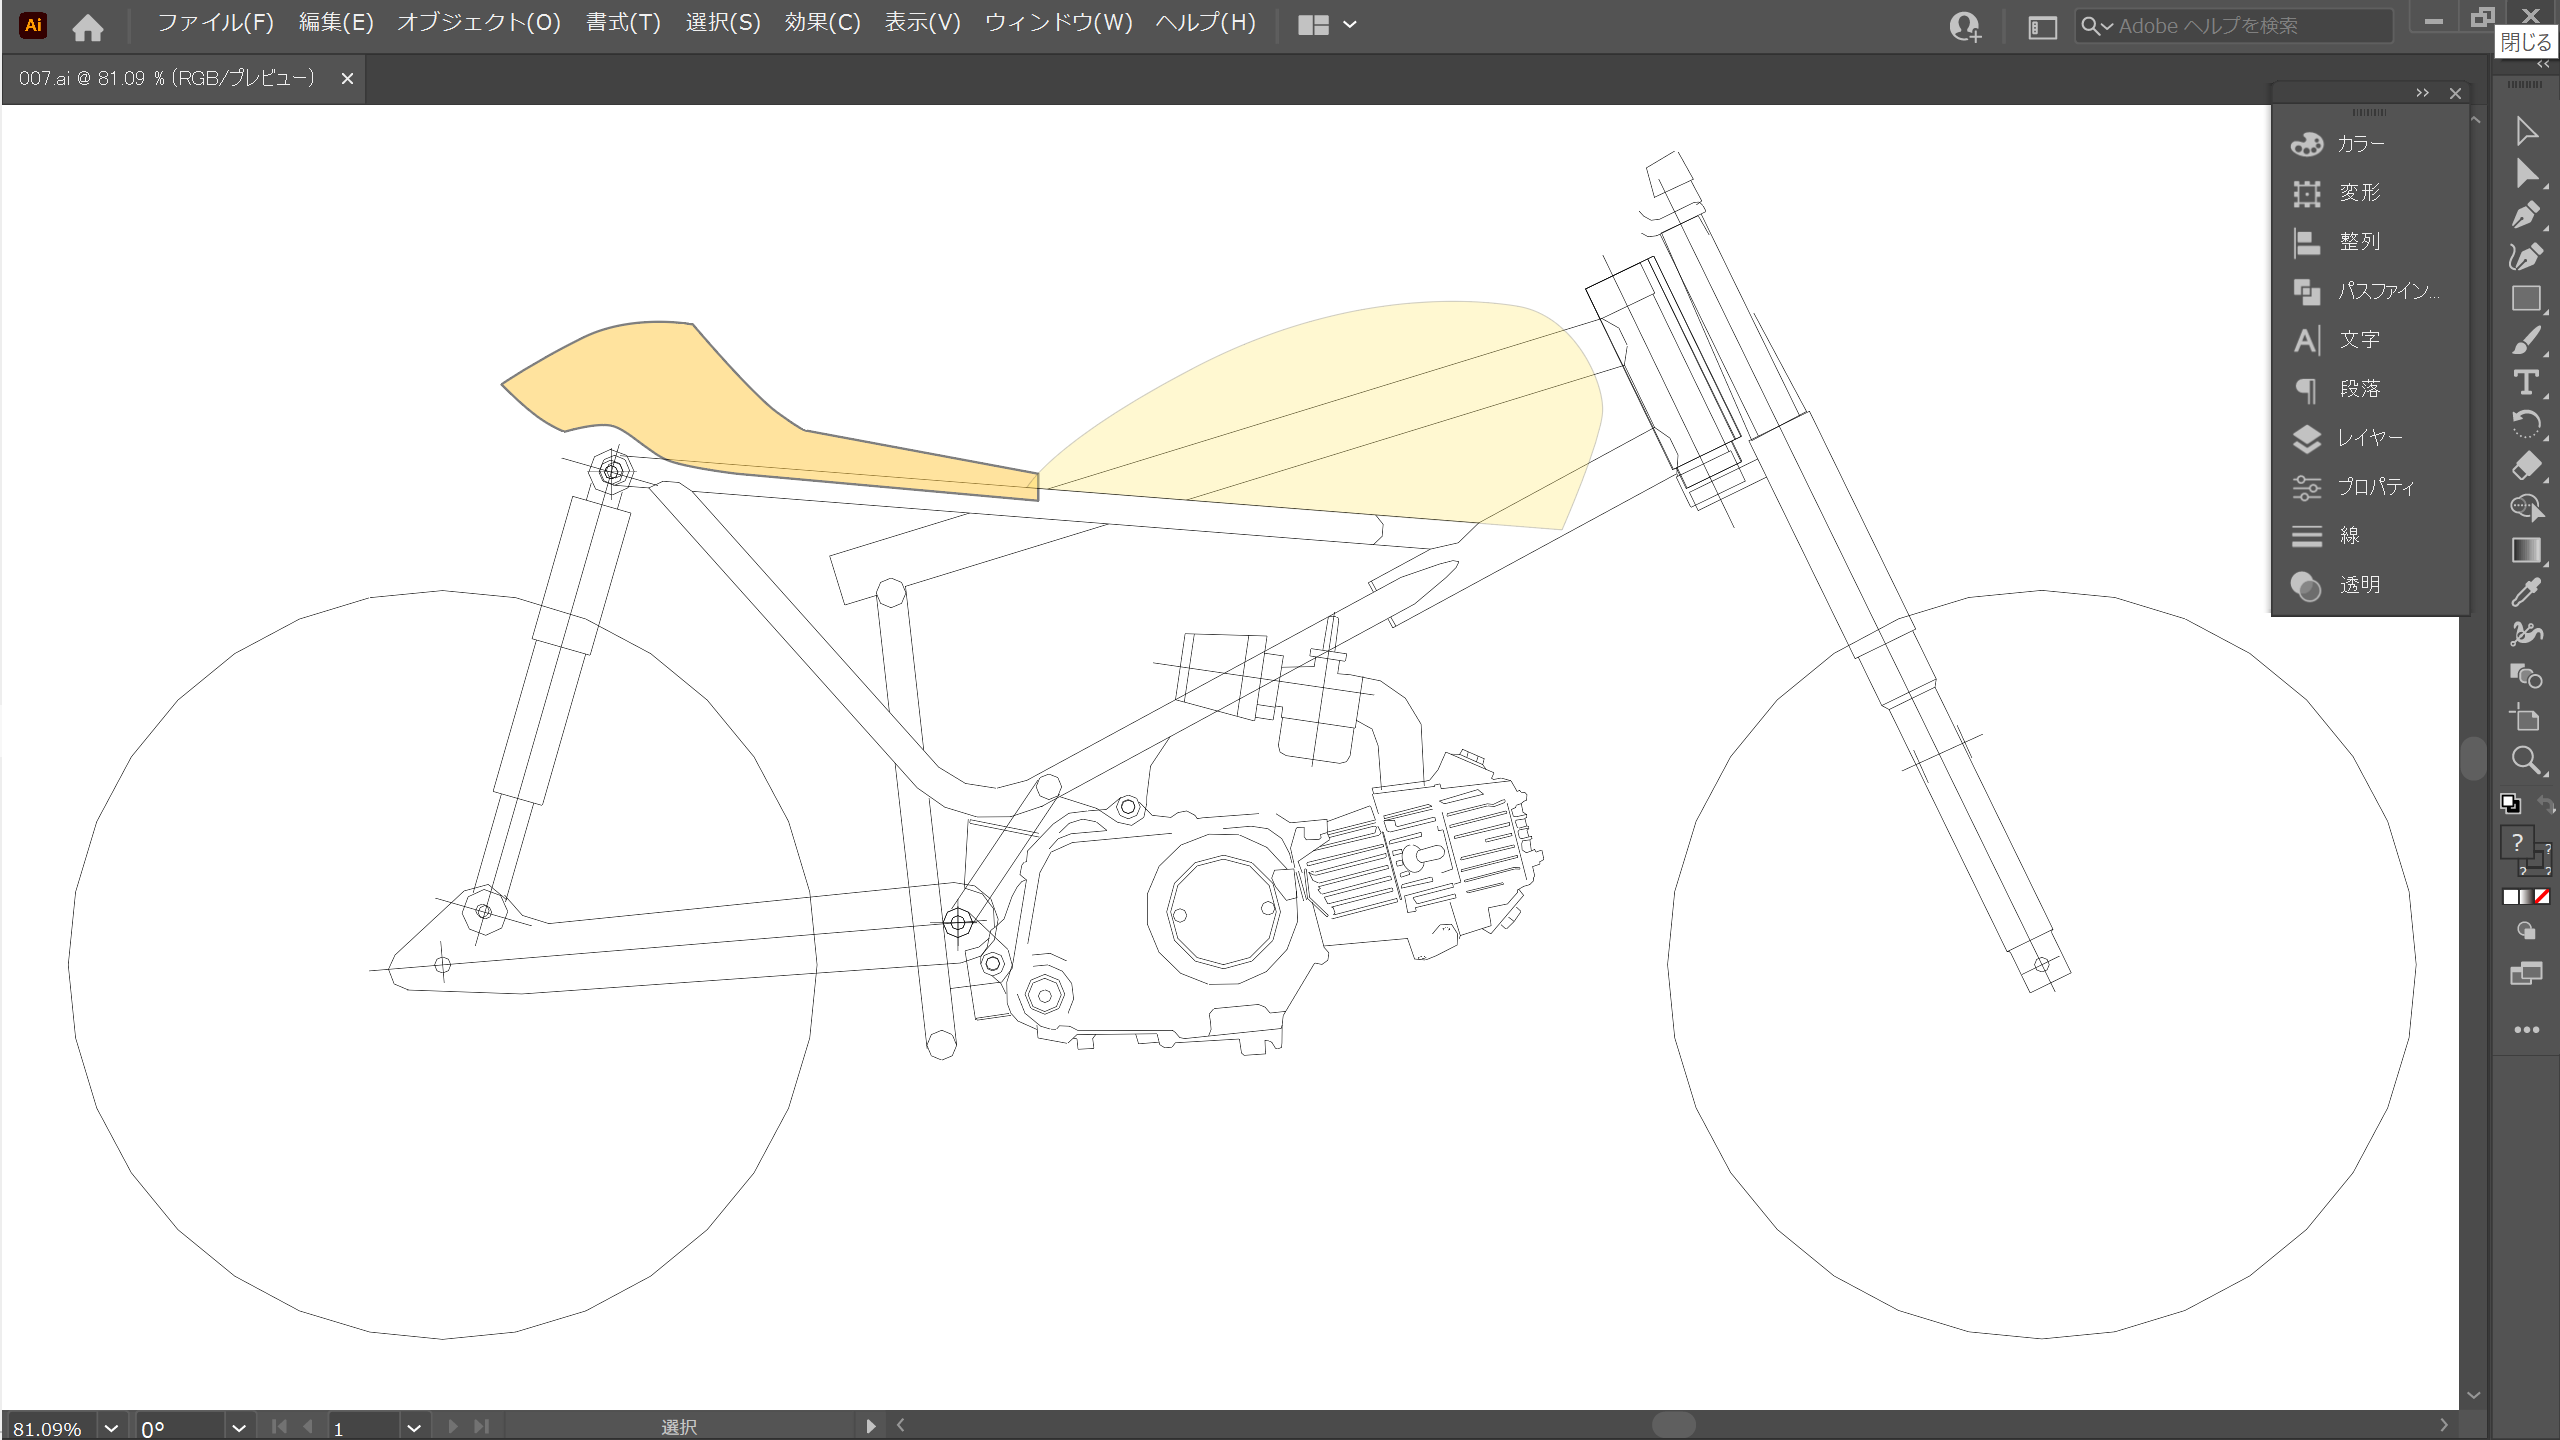Screen dimensions: 2560x1440
Task: Toggle the panel collapse arrow
Action: coord(2423,93)
